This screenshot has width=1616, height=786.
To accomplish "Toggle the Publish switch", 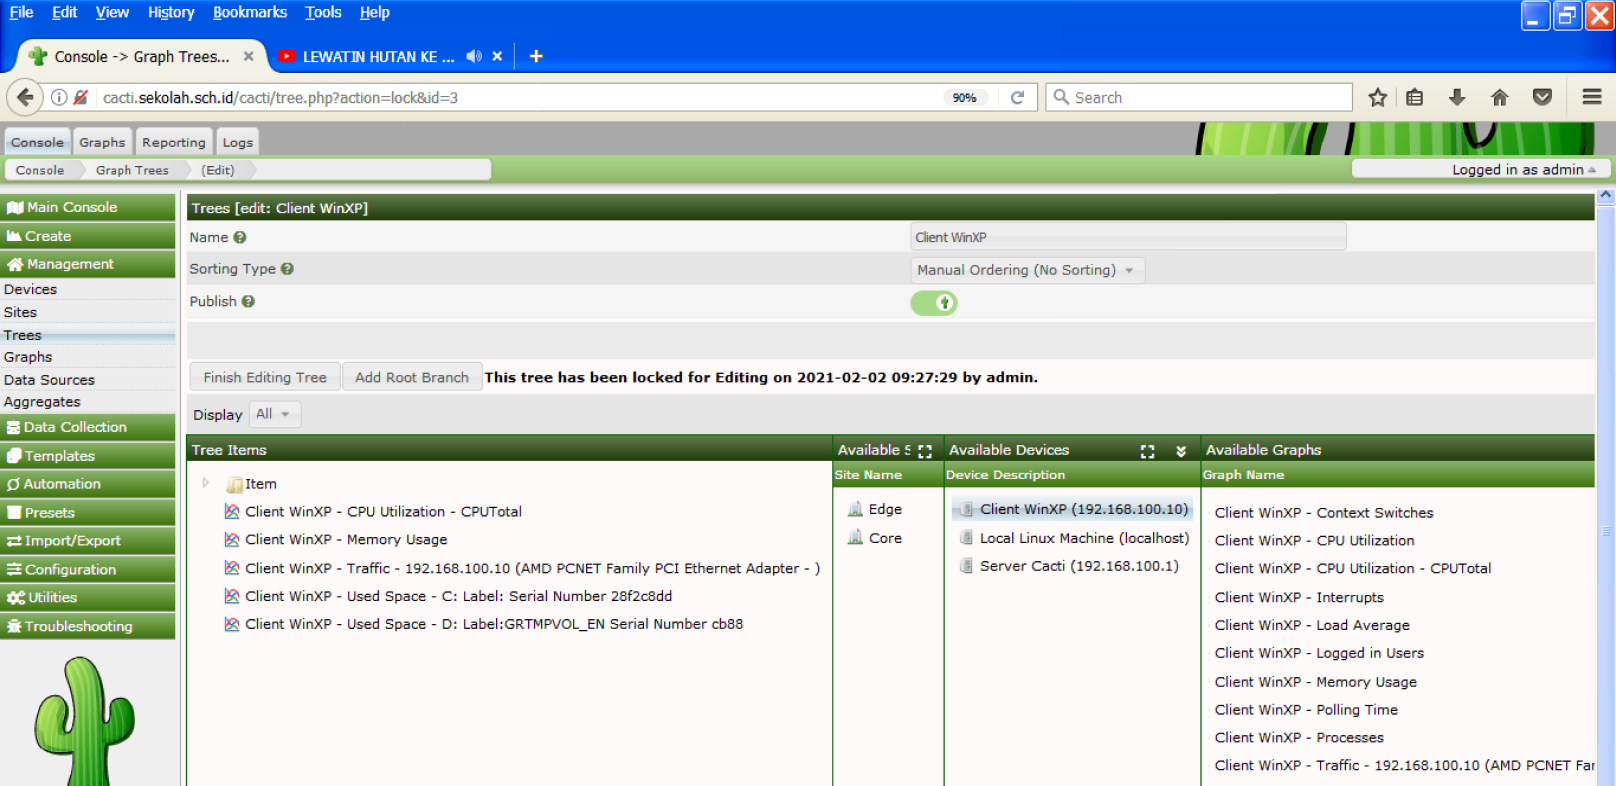I will coord(934,303).
